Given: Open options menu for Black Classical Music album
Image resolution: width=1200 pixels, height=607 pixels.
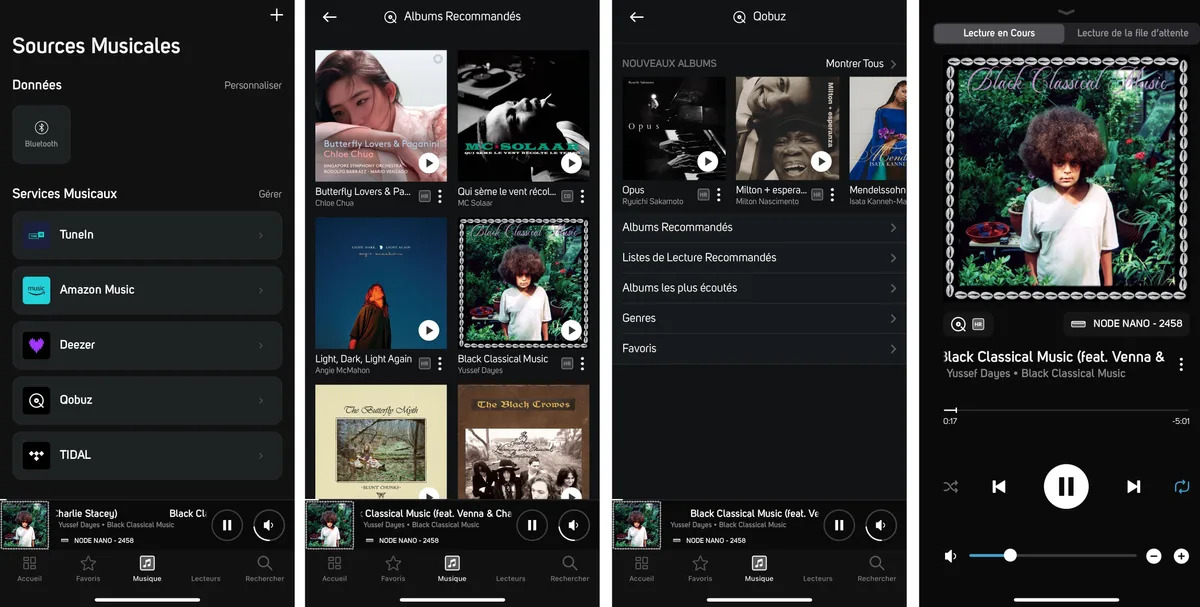Looking at the screenshot, I should click(583, 364).
